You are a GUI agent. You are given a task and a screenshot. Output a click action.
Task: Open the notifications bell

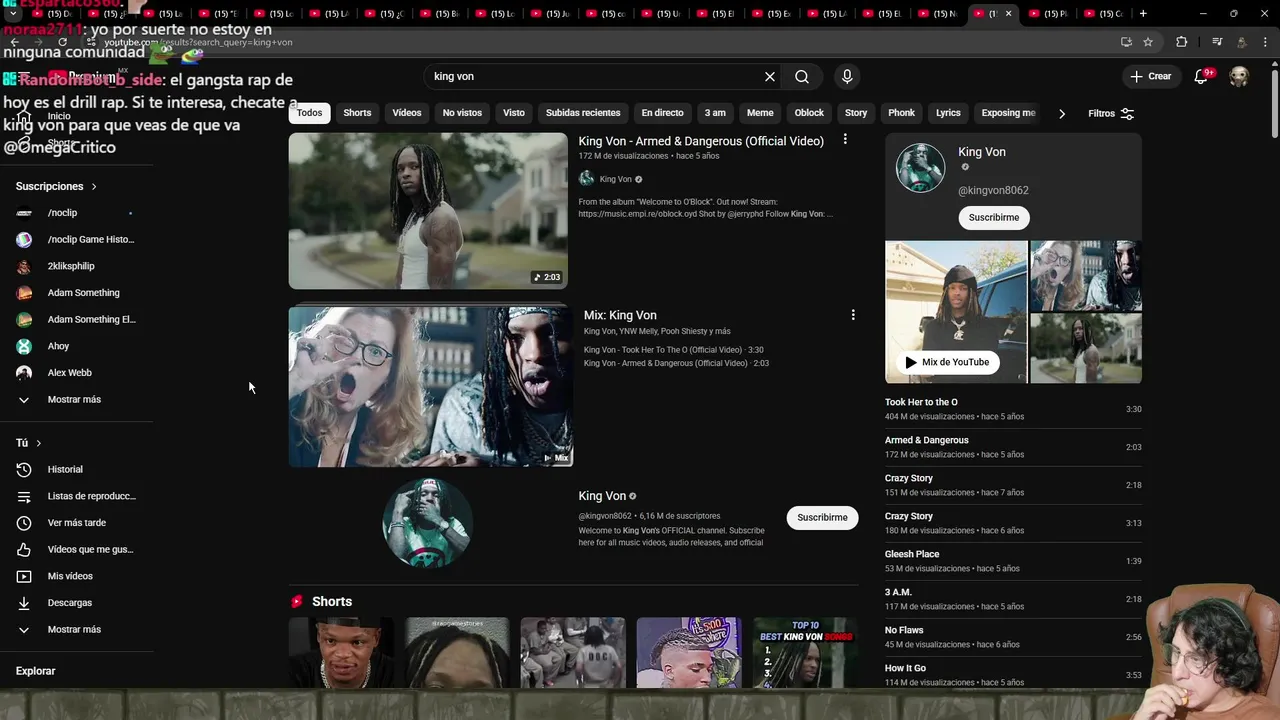[1202, 76]
